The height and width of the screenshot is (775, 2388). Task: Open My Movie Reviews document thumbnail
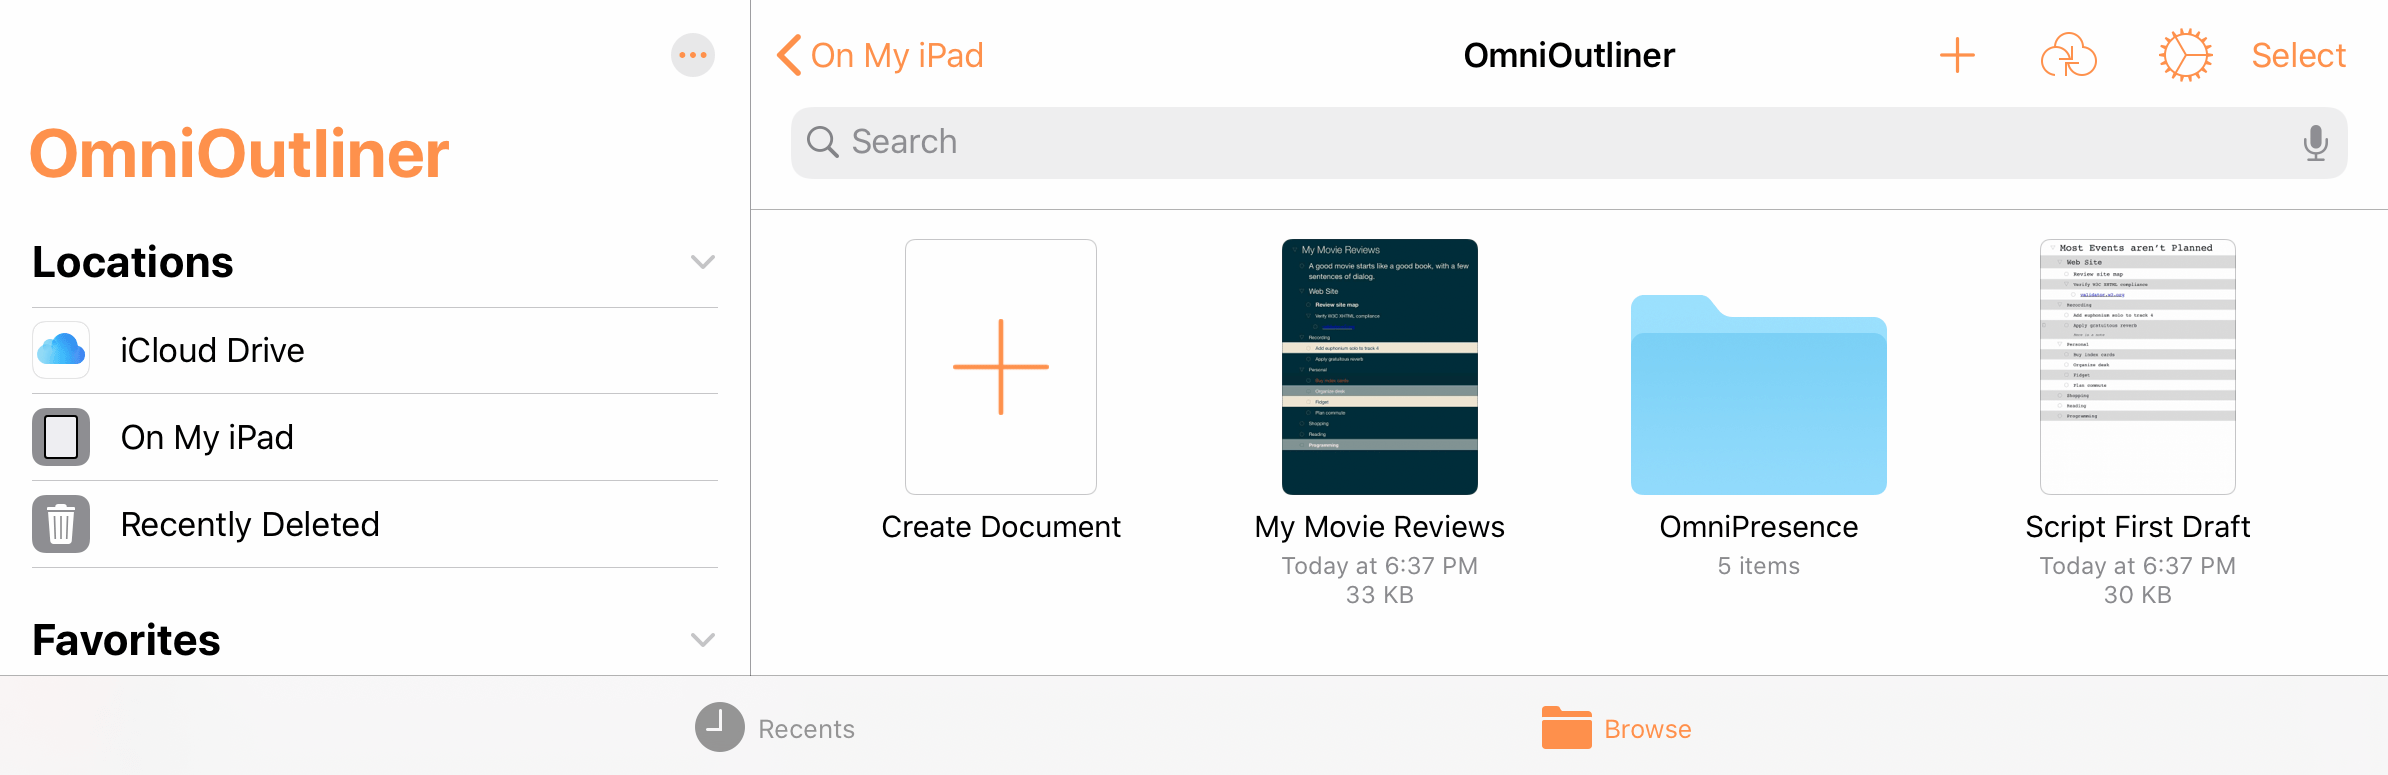click(x=1380, y=367)
